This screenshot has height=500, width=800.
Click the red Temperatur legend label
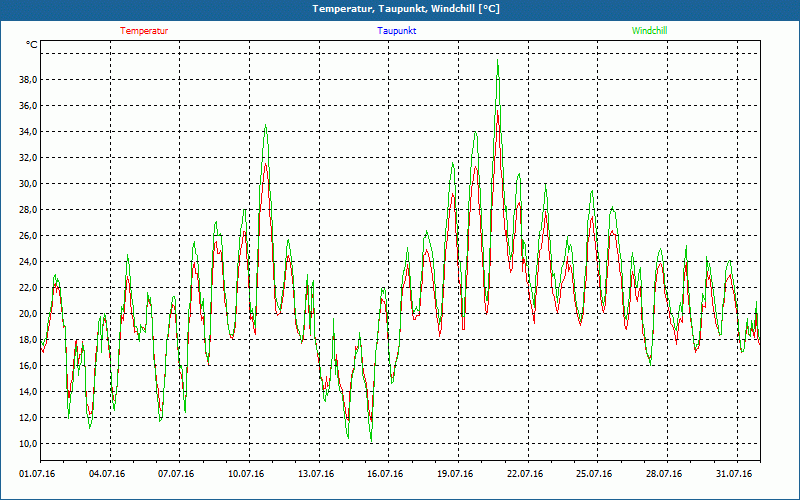(144, 31)
